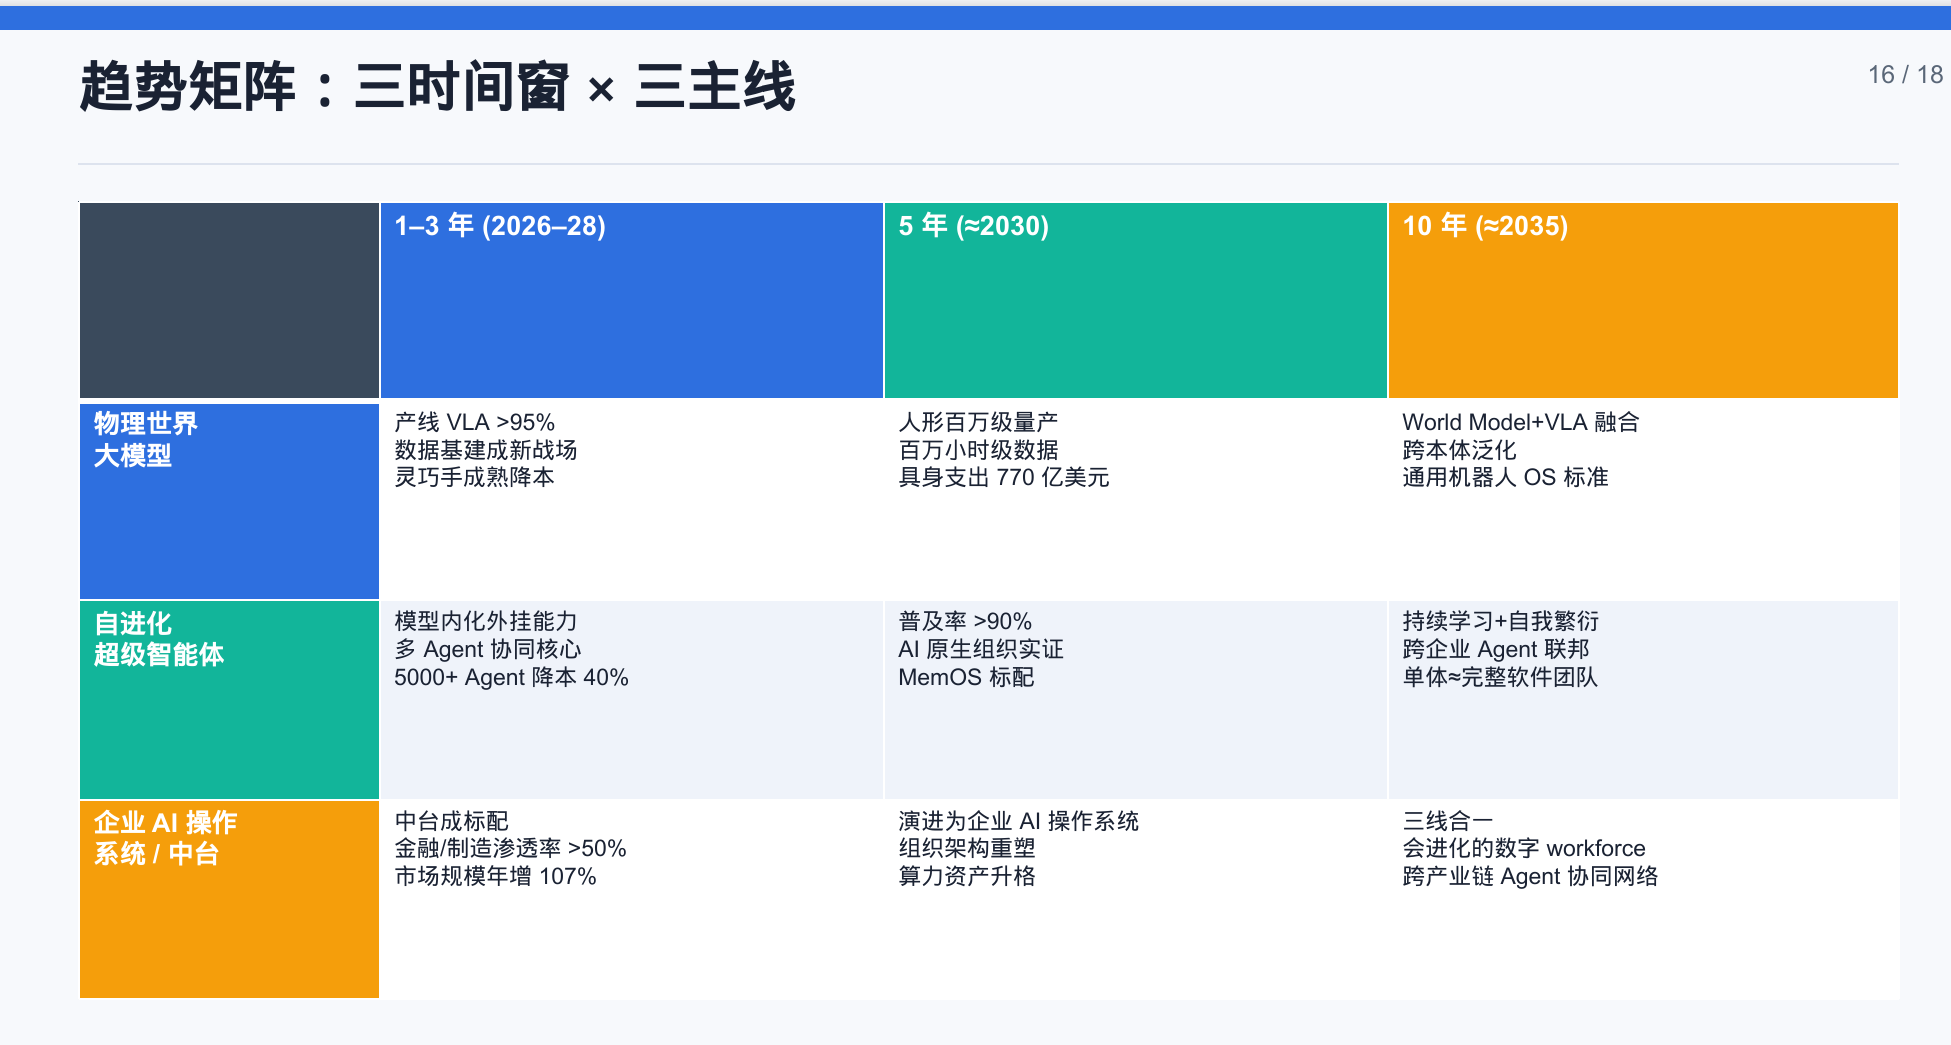The width and height of the screenshot is (1951, 1045).
Task: Select the column header 10 年 (≈2035)
Action: [1643, 300]
